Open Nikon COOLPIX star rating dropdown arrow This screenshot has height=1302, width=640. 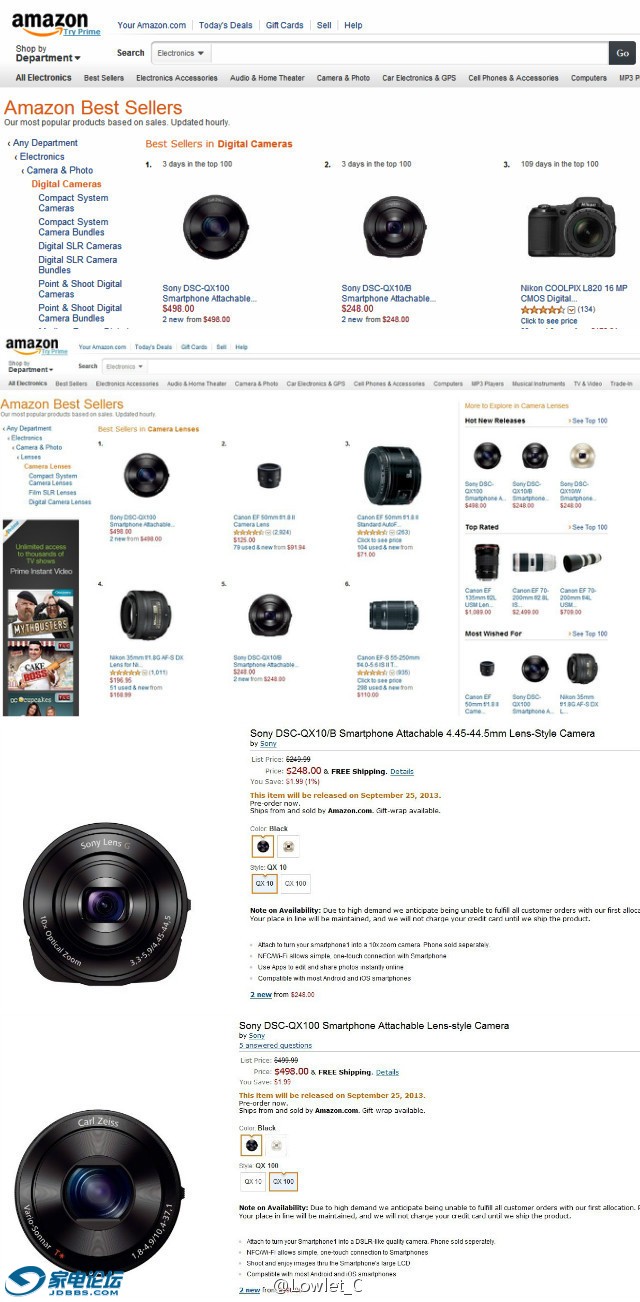click(571, 310)
